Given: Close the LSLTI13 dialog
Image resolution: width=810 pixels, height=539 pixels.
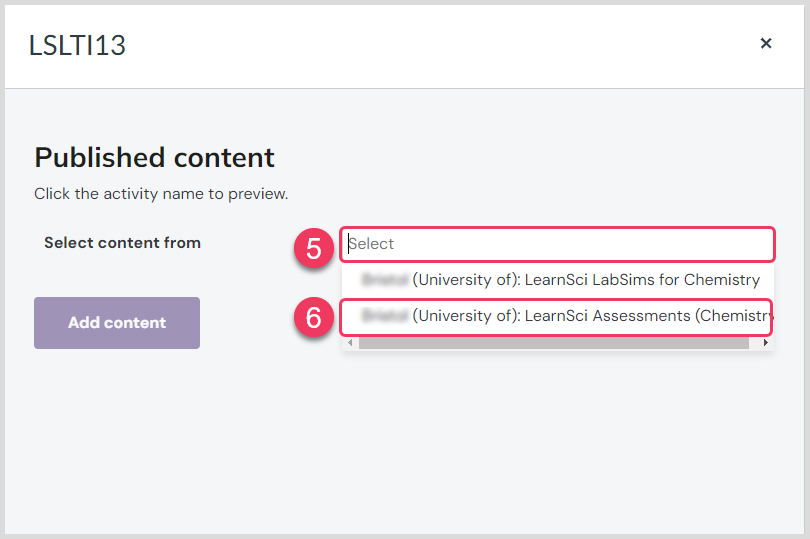Looking at the screenshot, I should [x=766, y=43].
